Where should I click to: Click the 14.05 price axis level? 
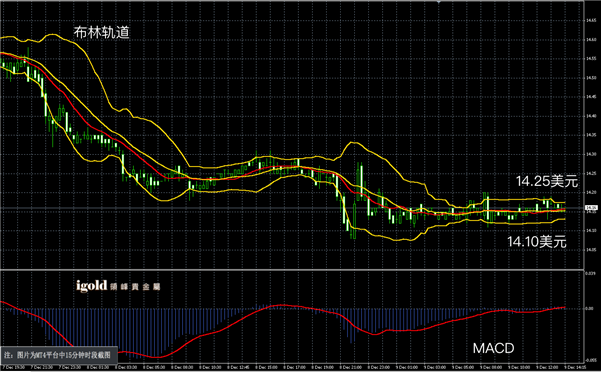point(591,250)
